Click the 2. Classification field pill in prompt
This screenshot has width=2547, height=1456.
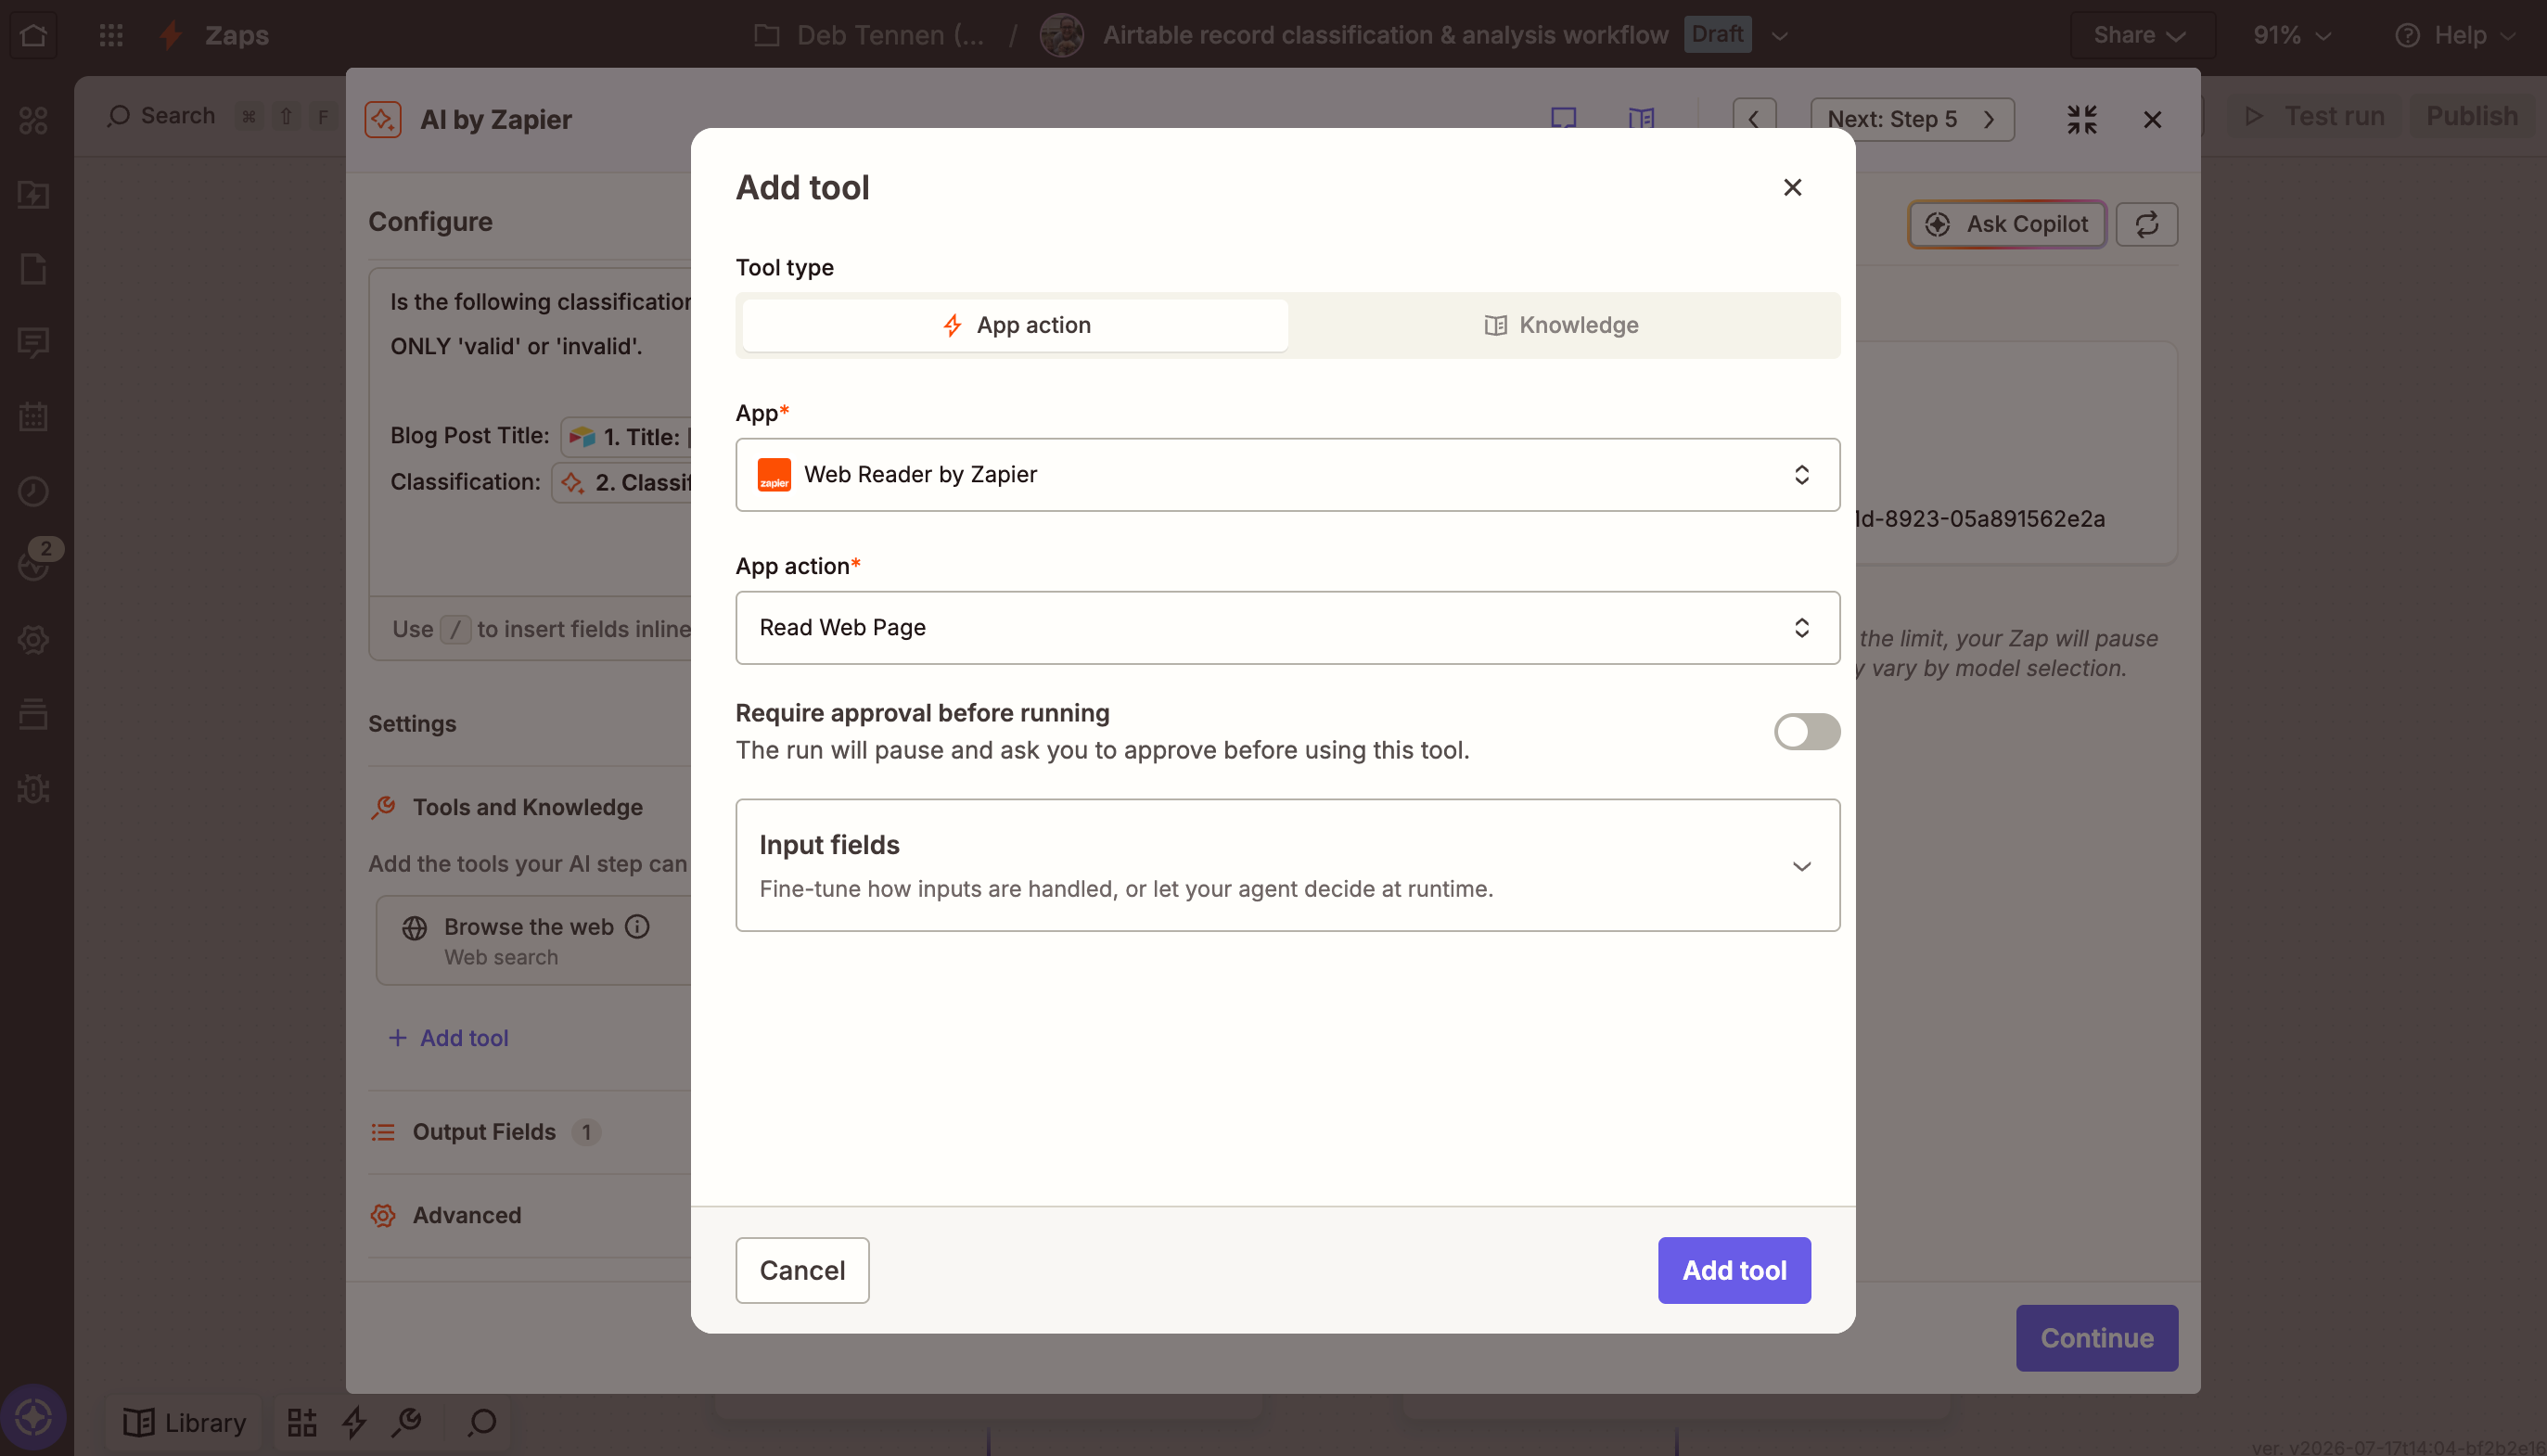point(622,482)
